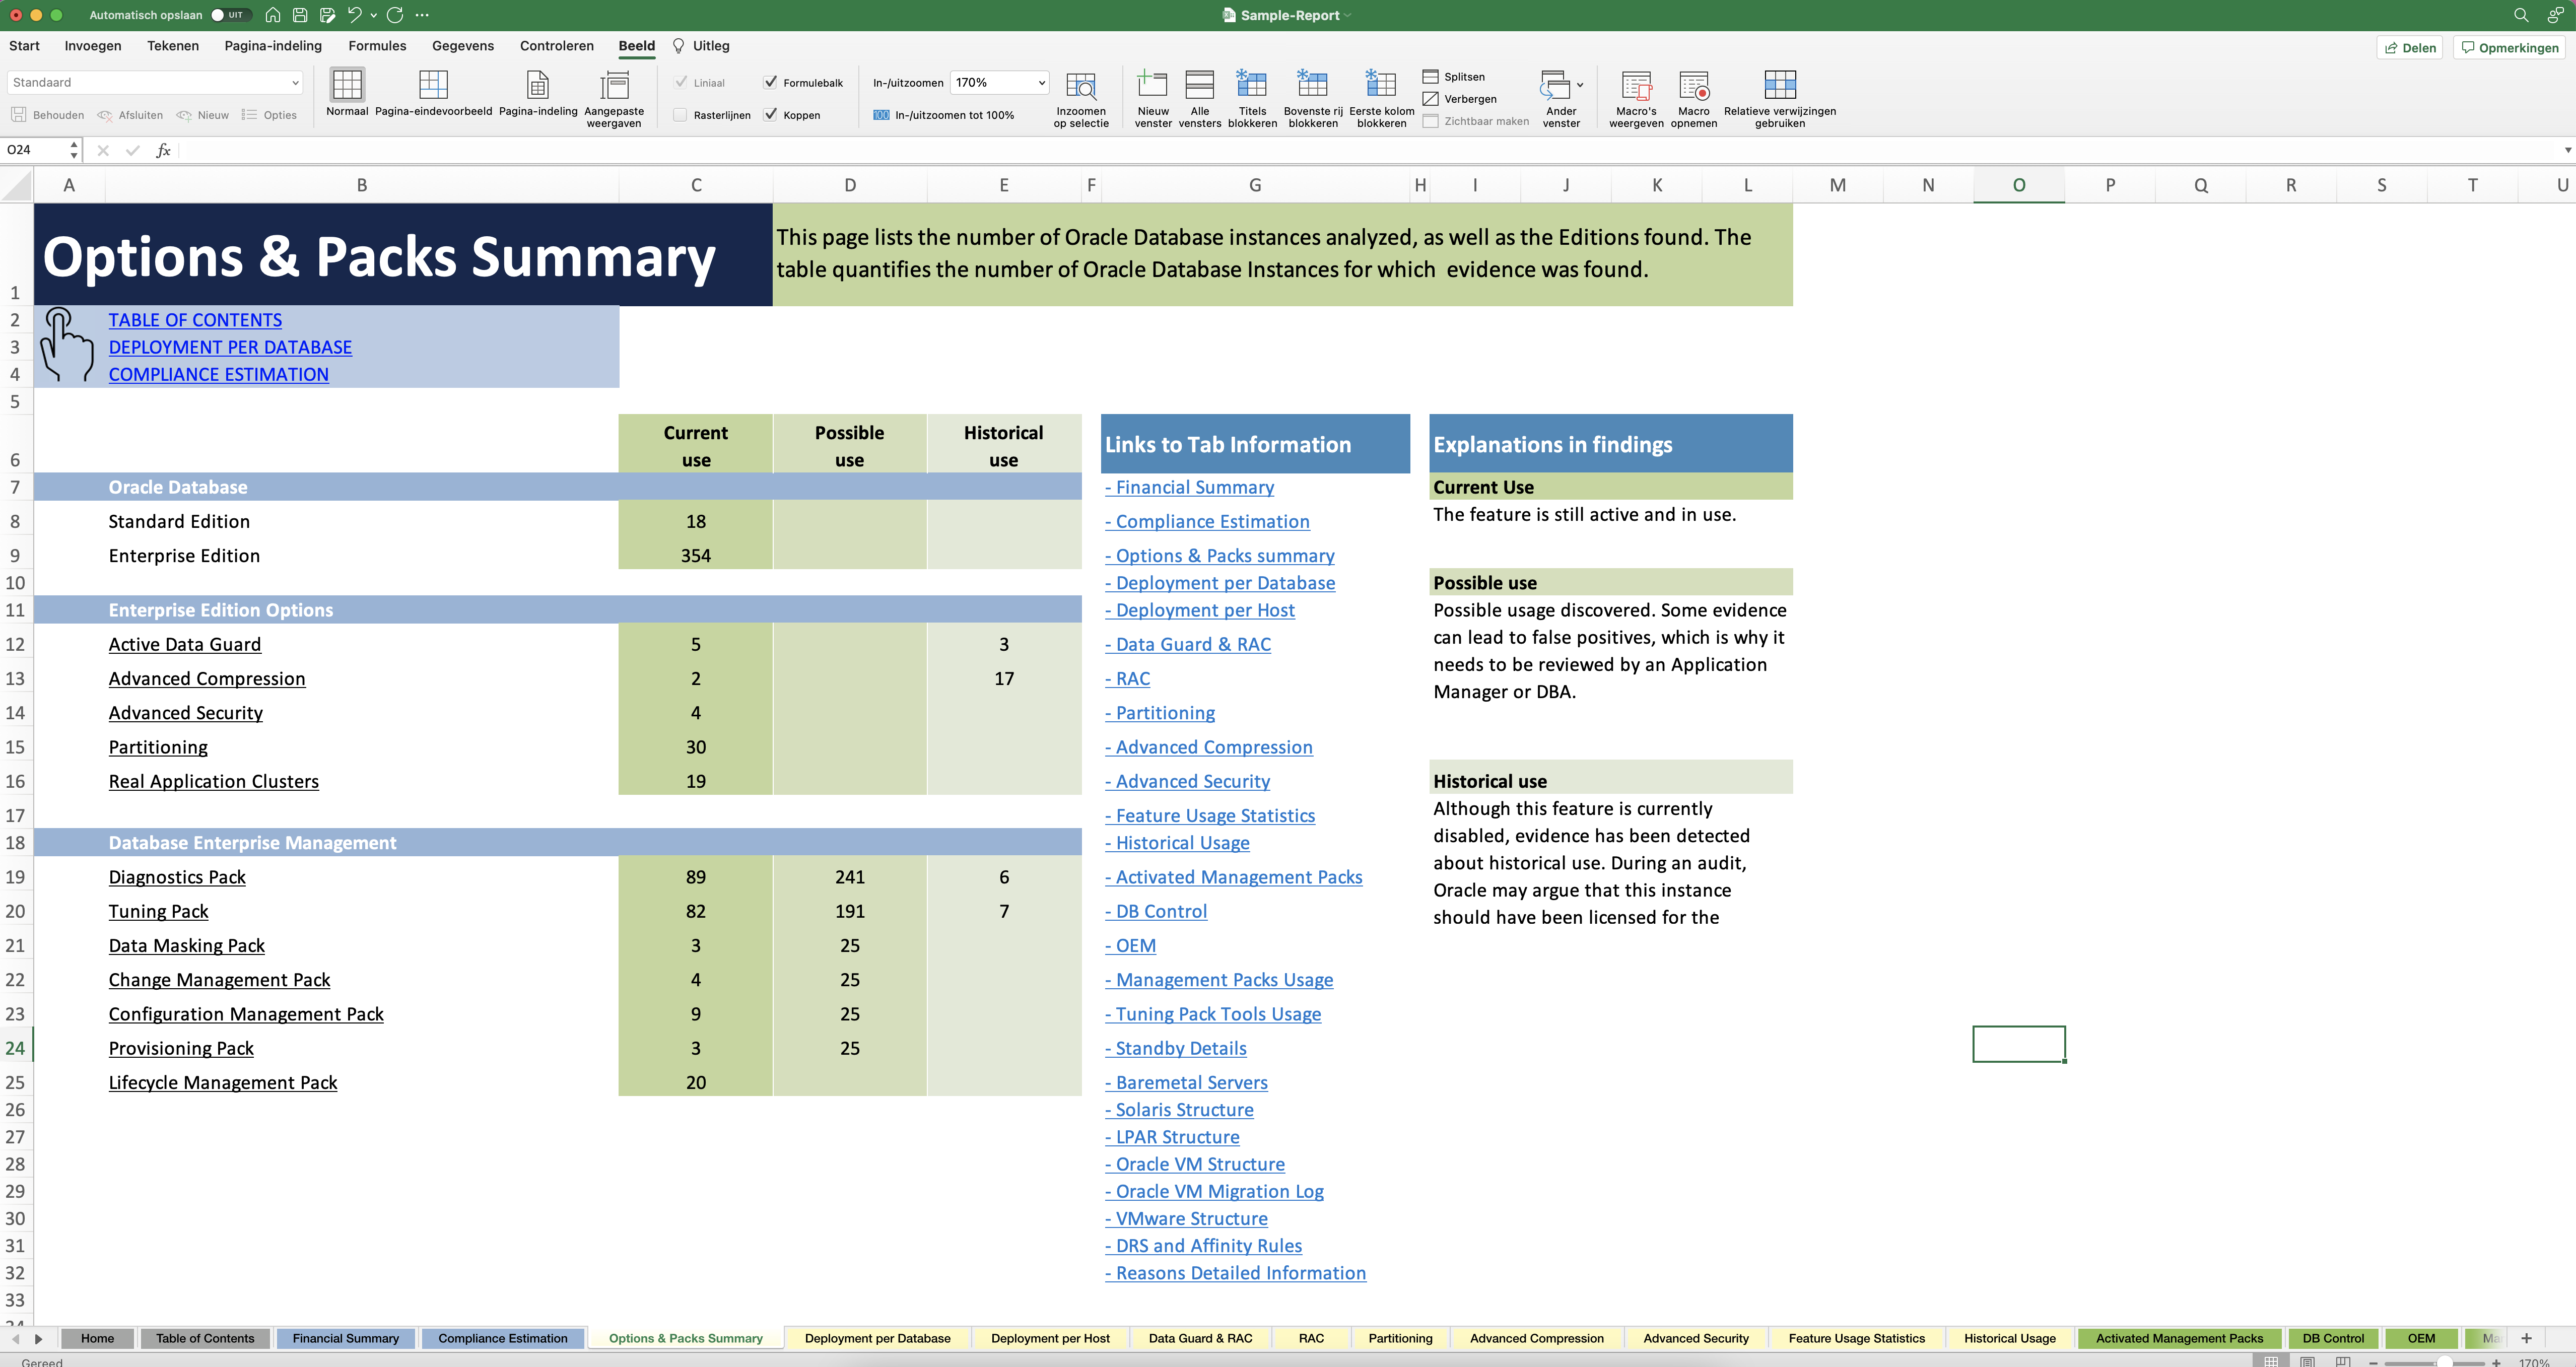
Task: Open the Opmerkingen comments button
Action: click(x=2509, y=48)
